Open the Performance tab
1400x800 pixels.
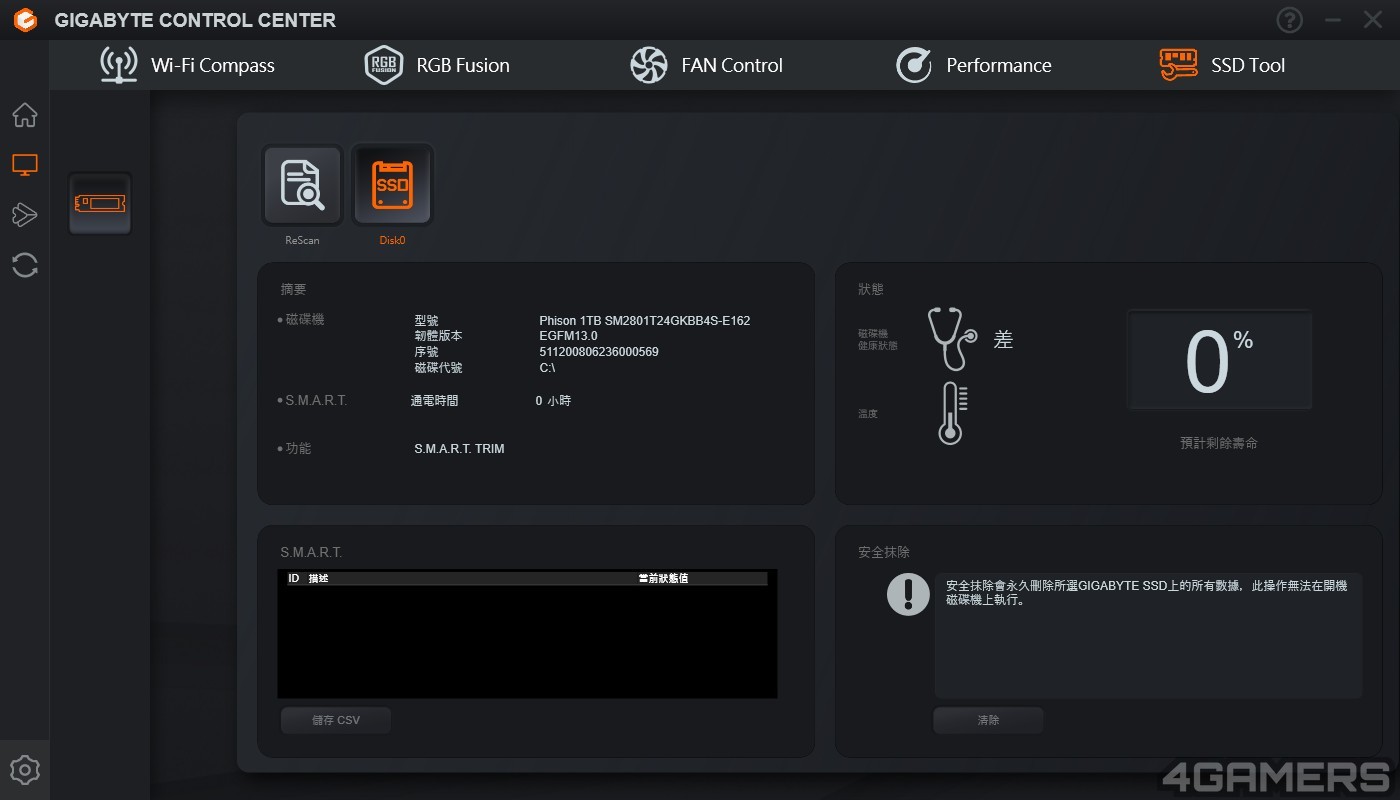[x=973, y=65]
